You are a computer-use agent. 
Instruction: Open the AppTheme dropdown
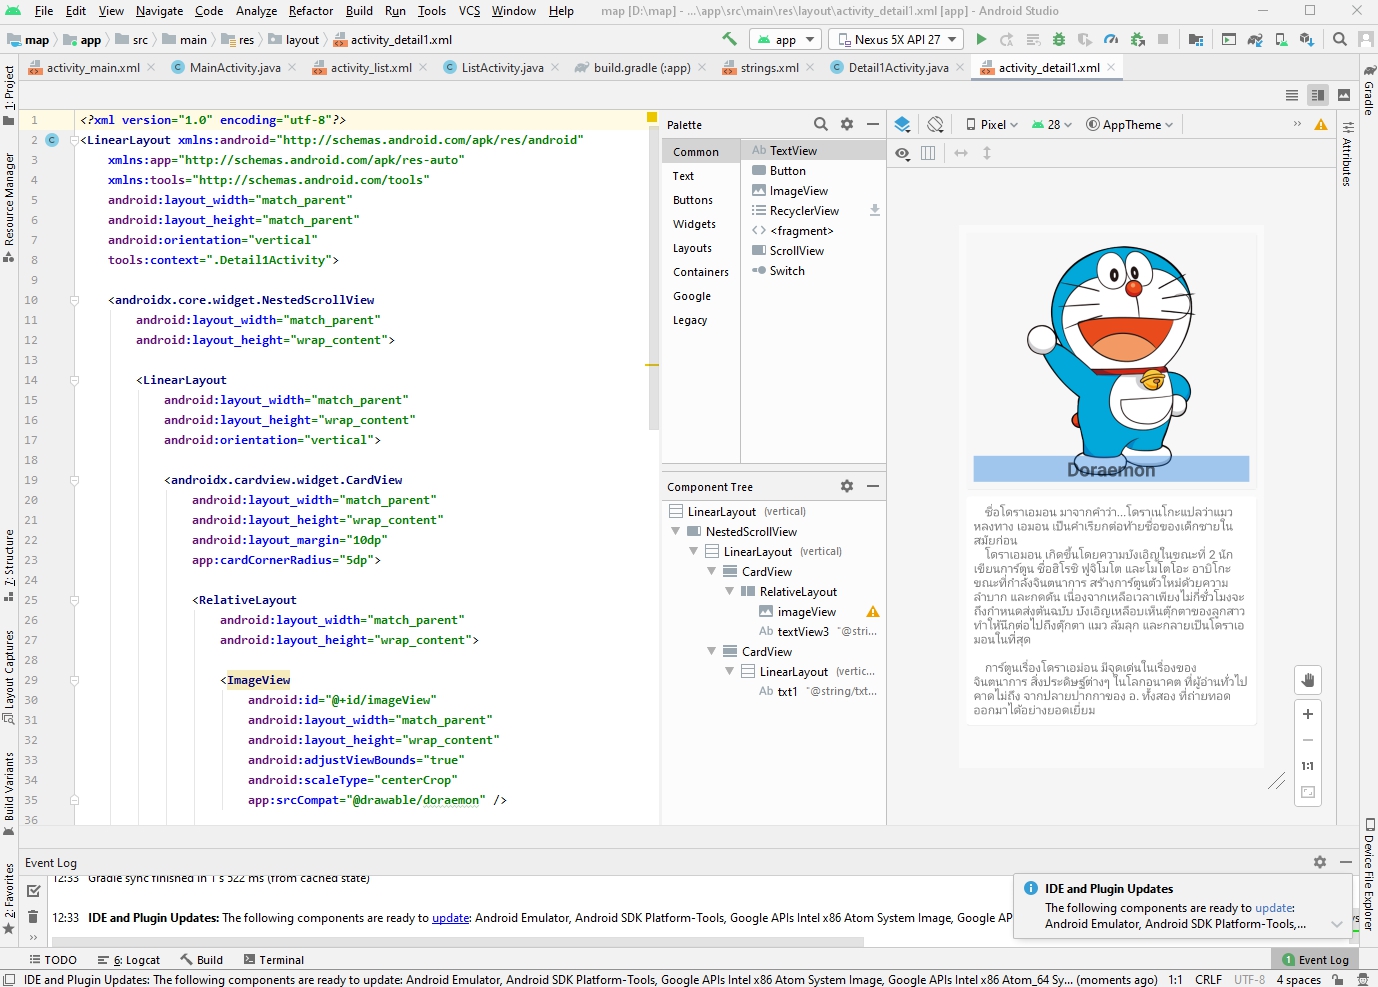(1130, 124)
